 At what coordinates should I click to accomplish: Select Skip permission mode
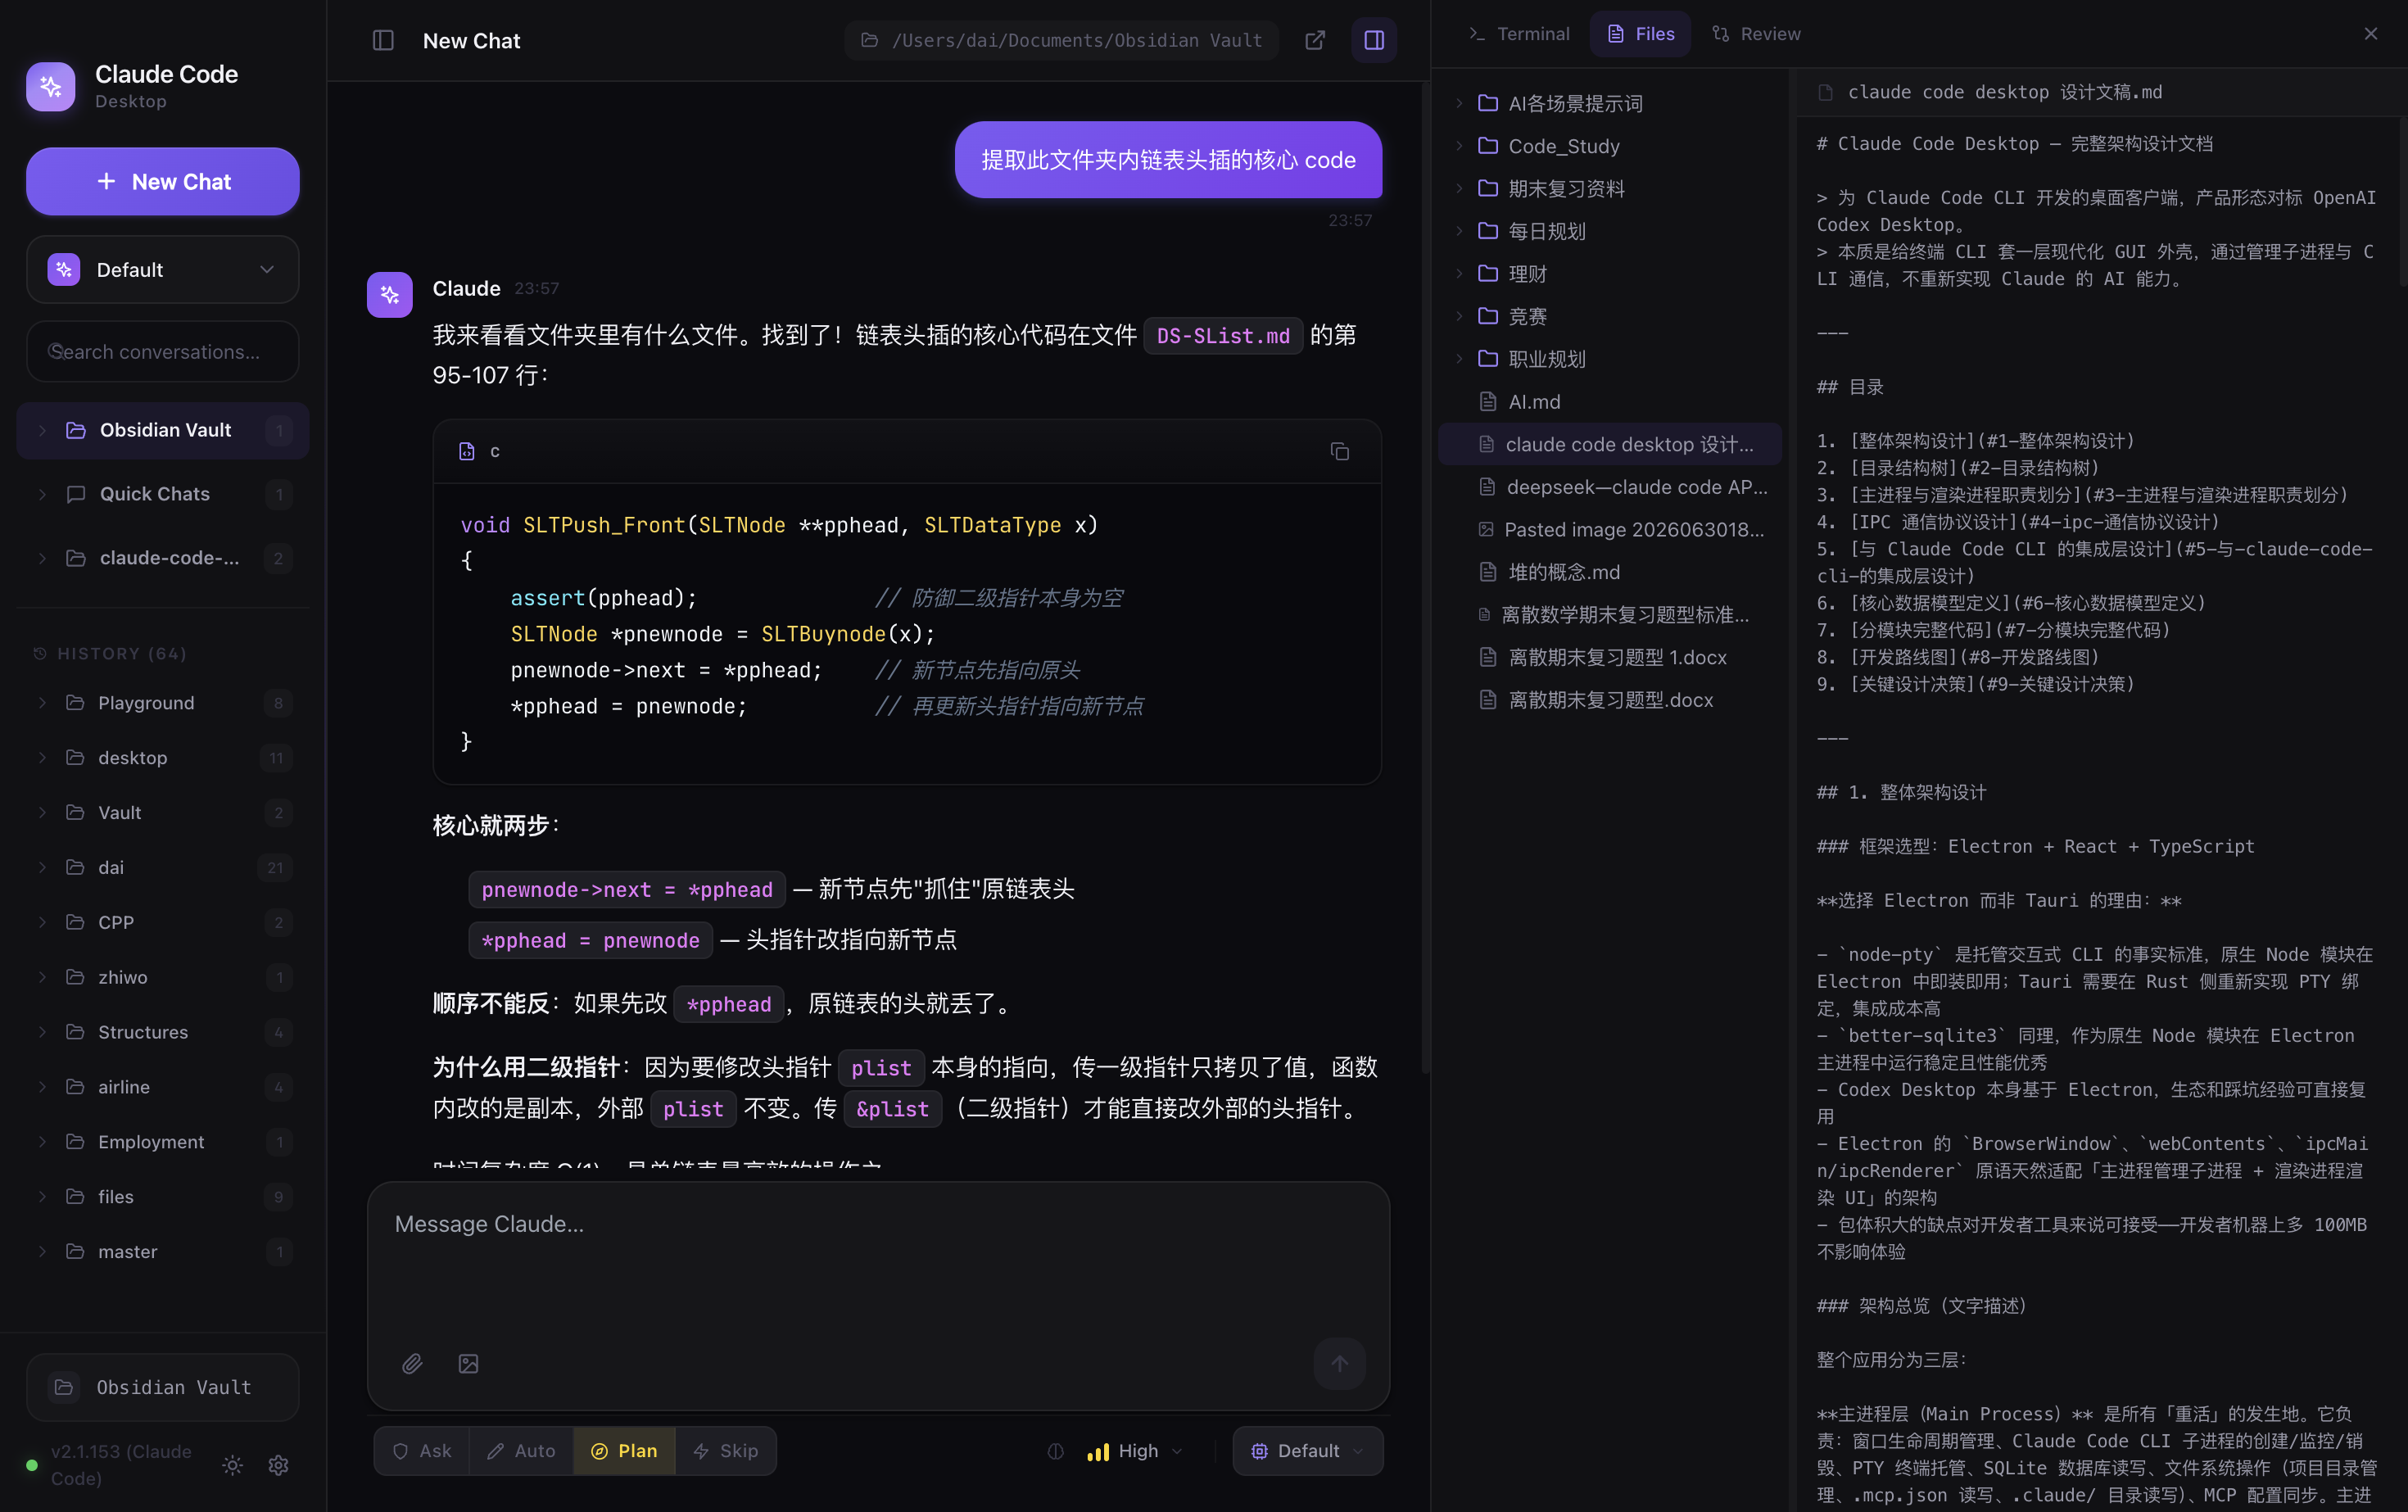click(725, 1451)
